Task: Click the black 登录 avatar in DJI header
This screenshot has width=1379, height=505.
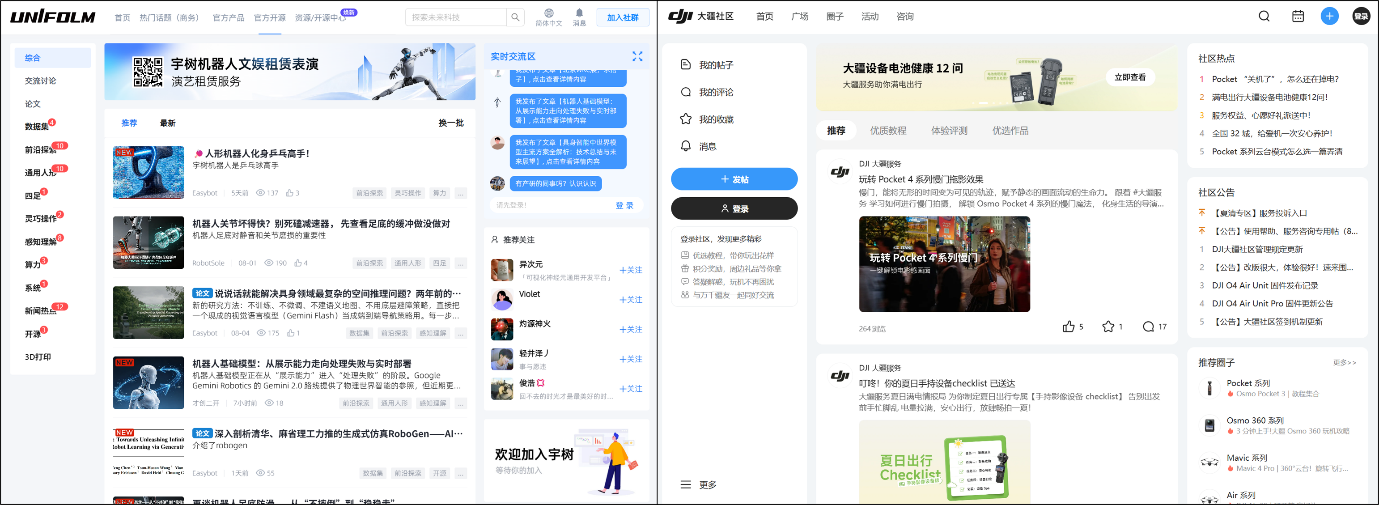Action: [1361, 16]
